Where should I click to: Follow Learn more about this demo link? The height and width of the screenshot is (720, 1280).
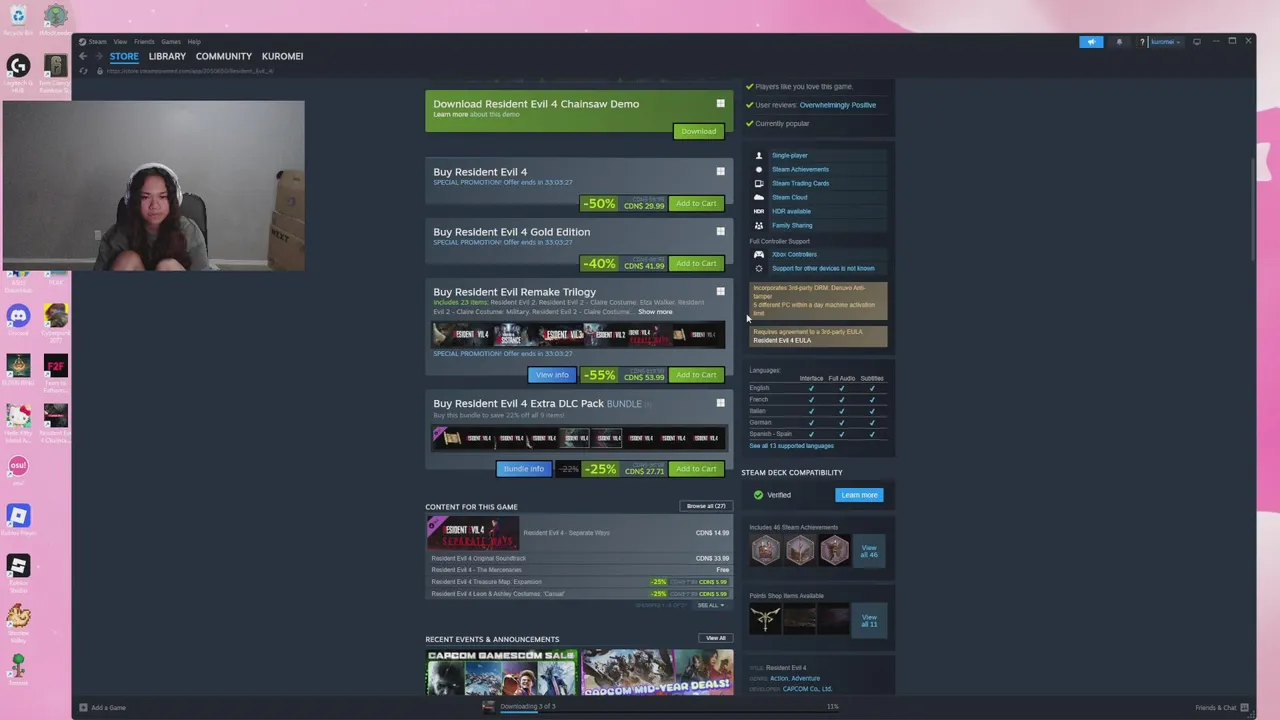tap(450, 114)
